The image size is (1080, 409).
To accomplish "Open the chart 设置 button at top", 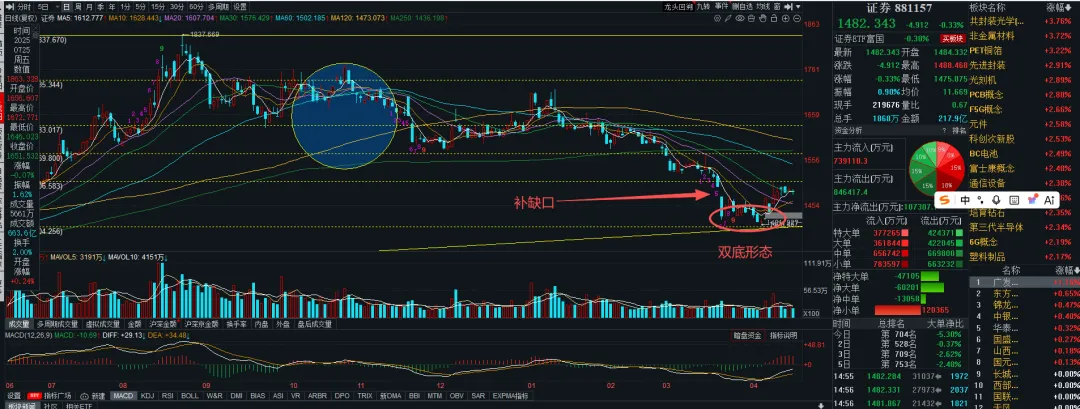I will tap(240, 7).
